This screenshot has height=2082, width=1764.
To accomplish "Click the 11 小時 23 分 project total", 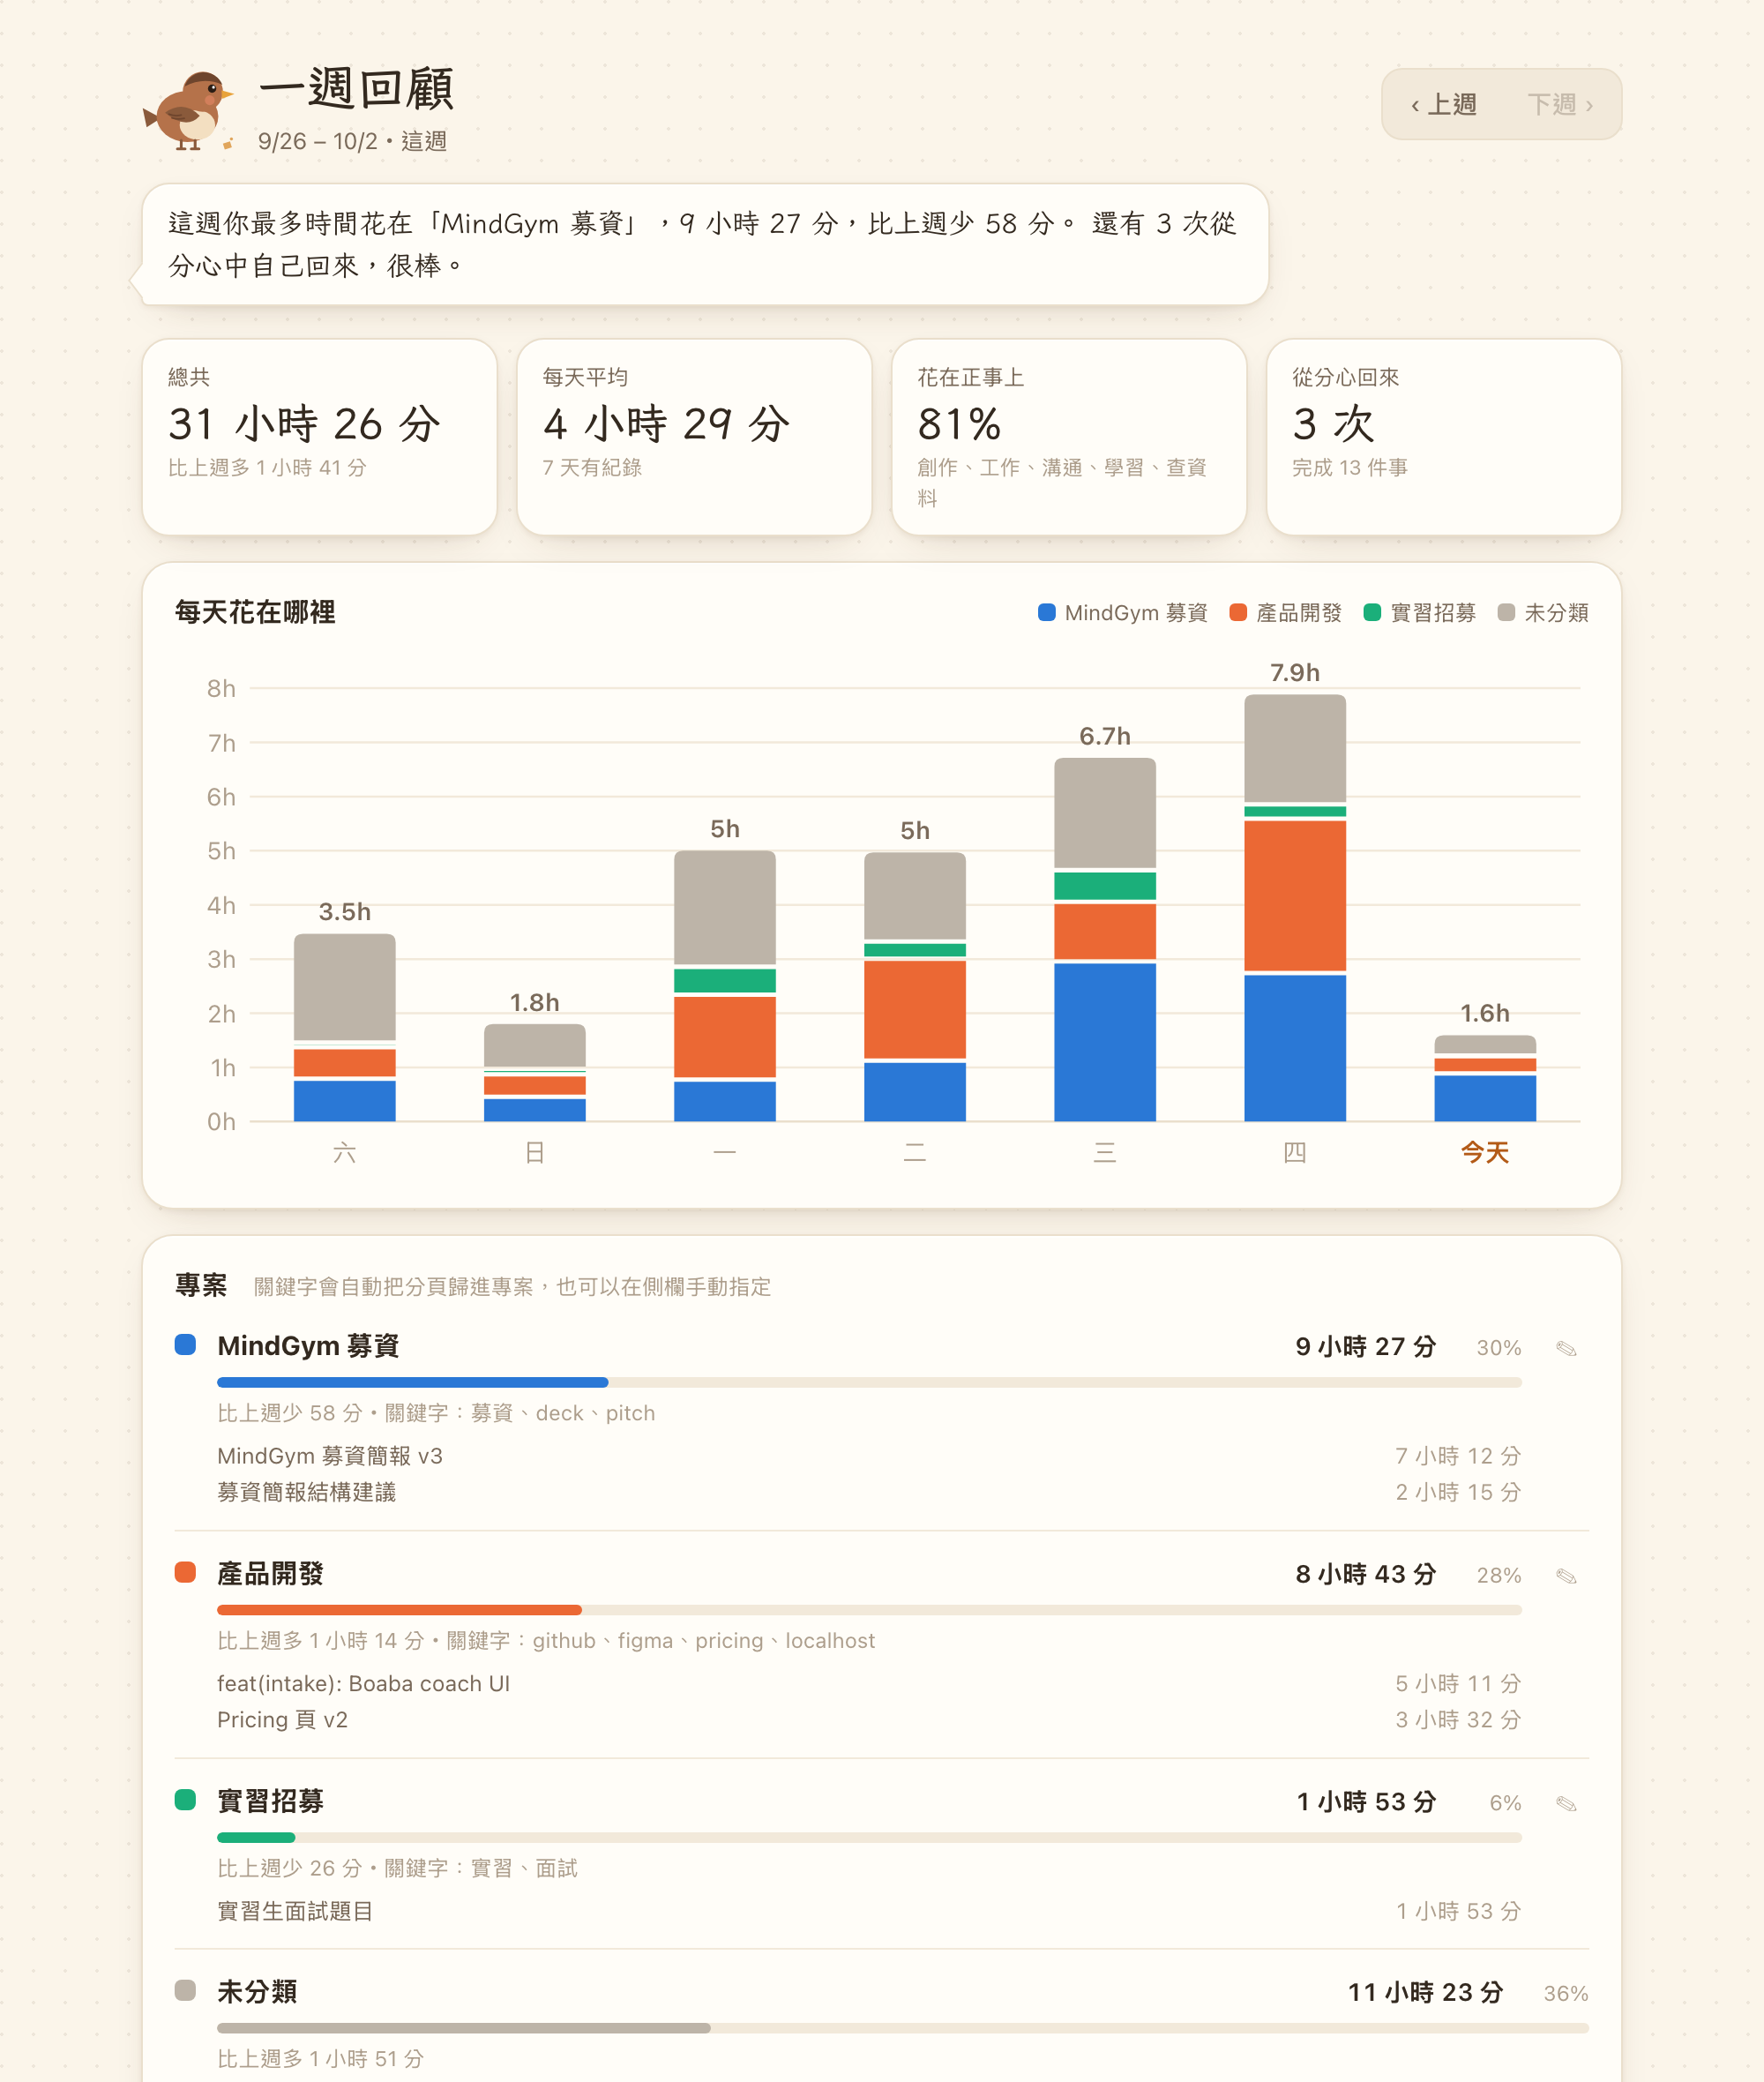I will [1425, 1993].
